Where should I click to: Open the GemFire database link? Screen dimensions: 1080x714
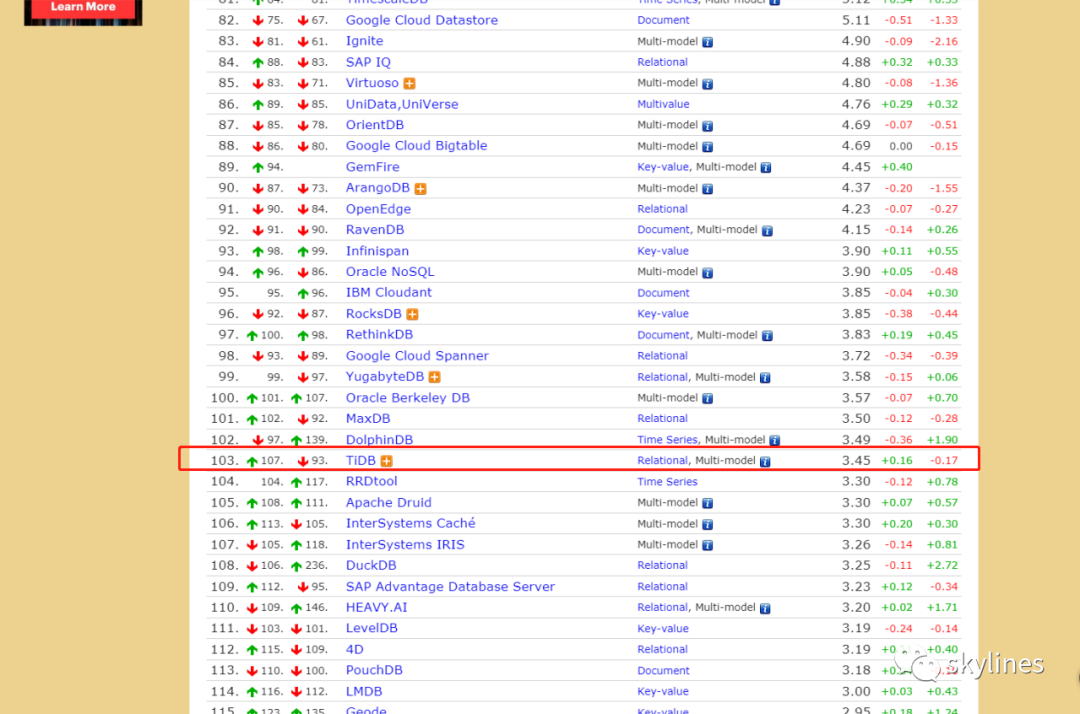(x=372, y=167)
